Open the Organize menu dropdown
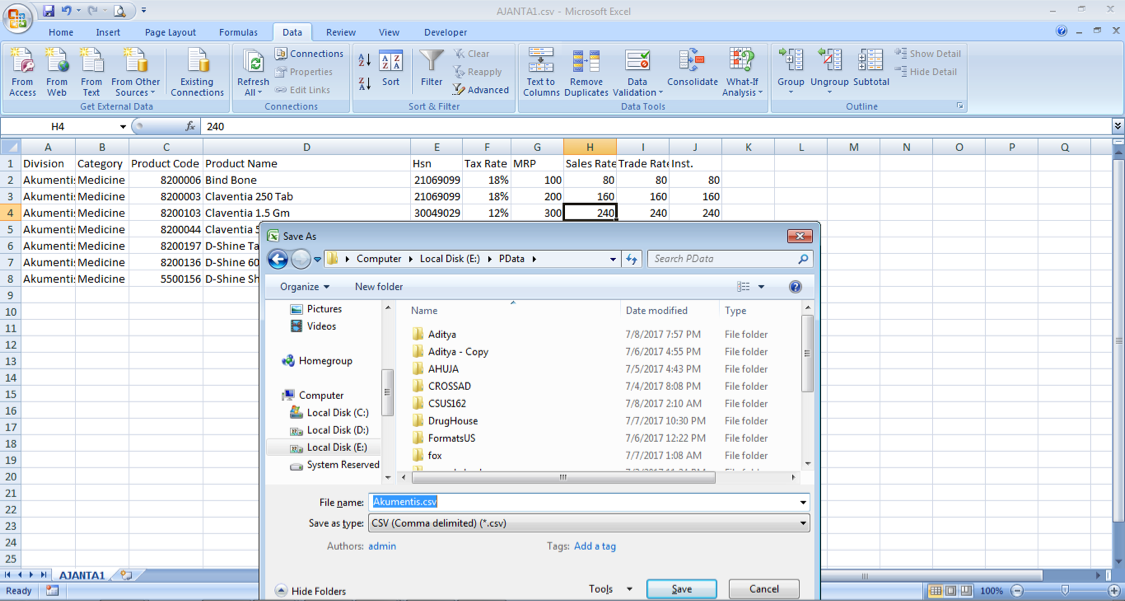Viewport: 1125px width, 601px height. click(305, 287)
